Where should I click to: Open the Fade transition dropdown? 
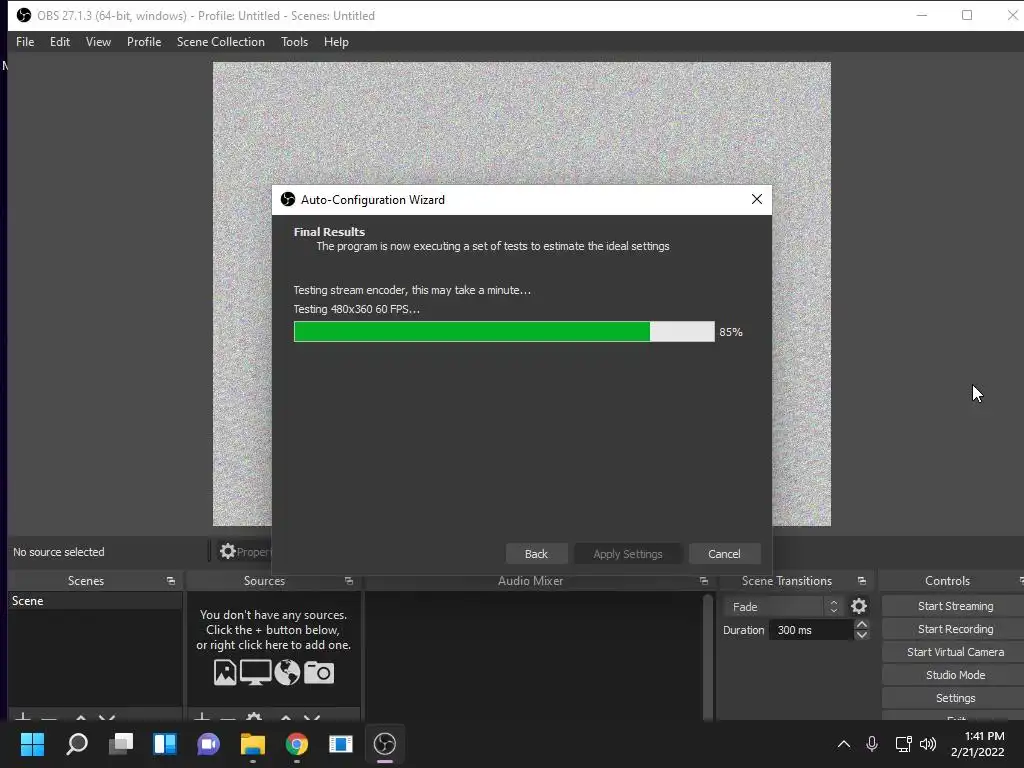coord(782,607)
